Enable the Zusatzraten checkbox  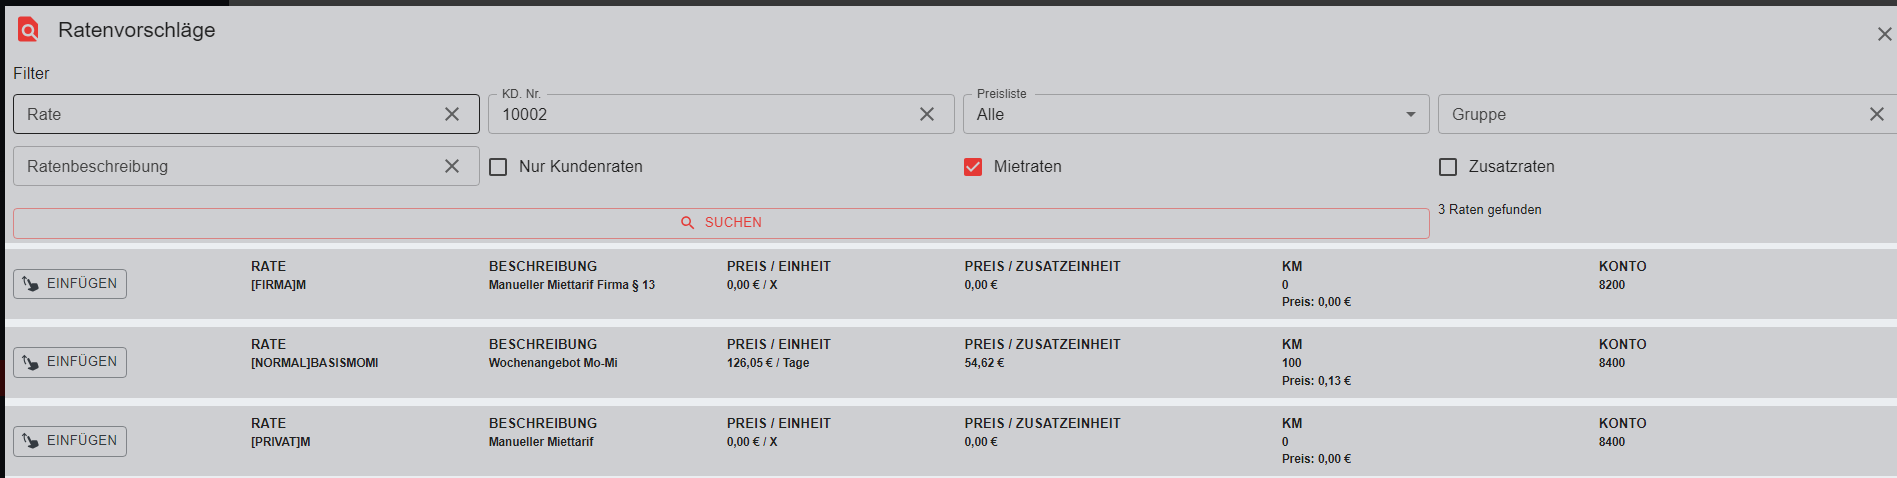1448,167
